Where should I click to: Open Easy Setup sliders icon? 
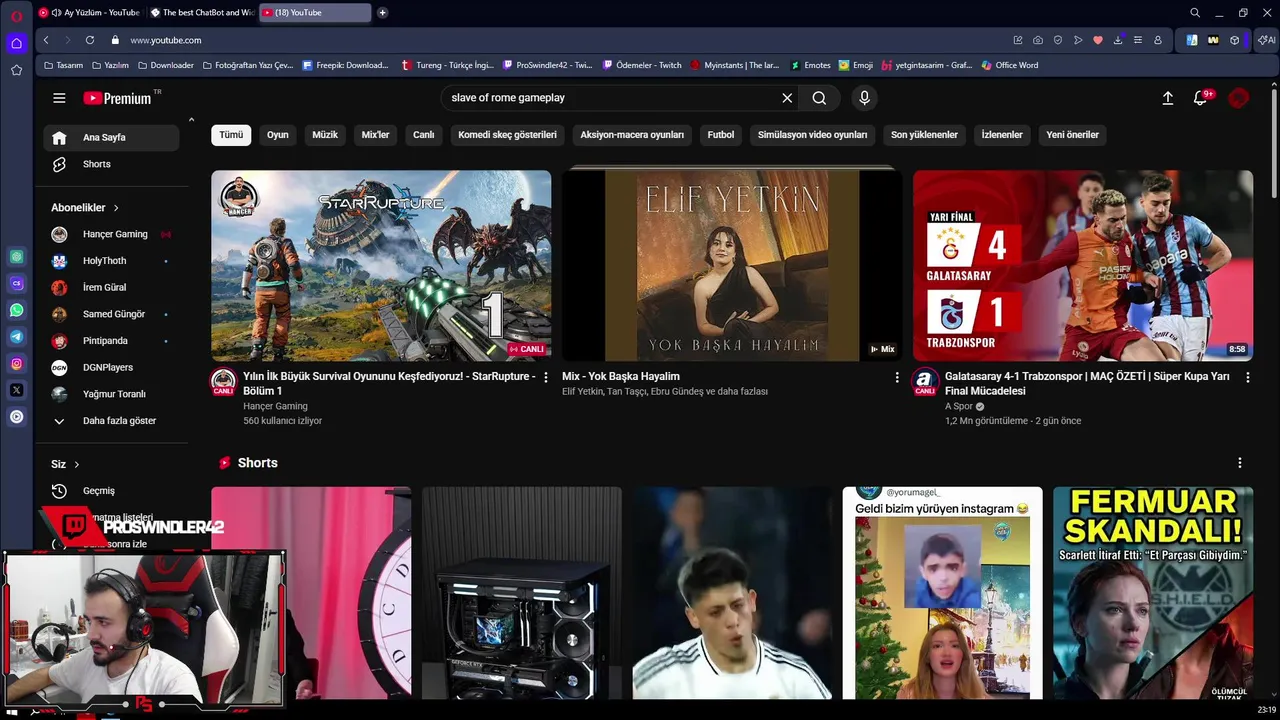pos(1138,40)
